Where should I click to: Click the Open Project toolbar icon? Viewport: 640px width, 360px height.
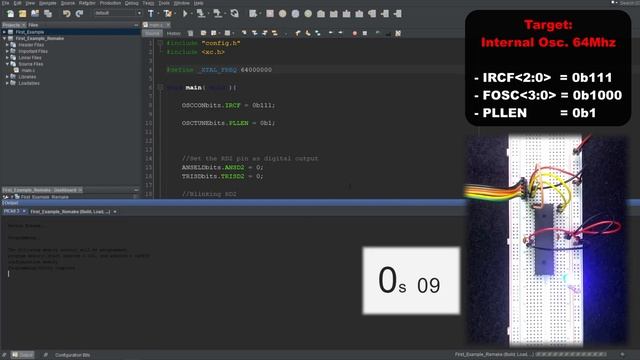click(35, 13)
